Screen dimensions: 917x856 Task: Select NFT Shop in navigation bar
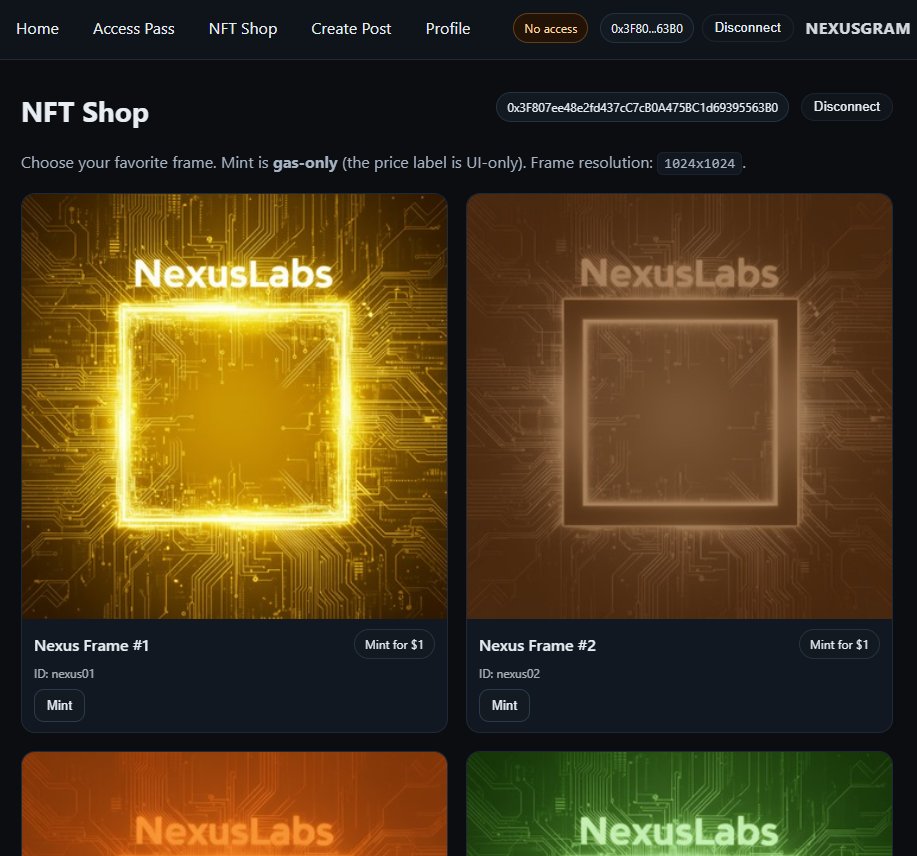pos(243,29)
